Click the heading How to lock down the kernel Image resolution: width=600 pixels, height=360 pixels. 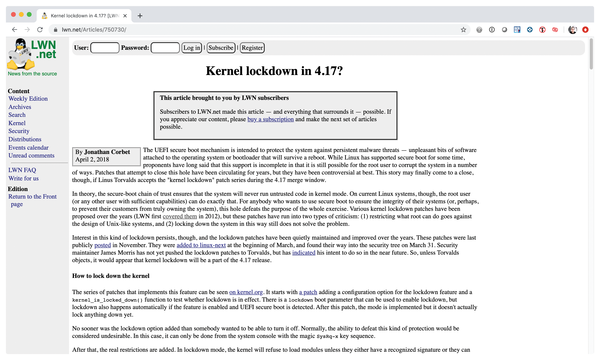pos(111,276)
